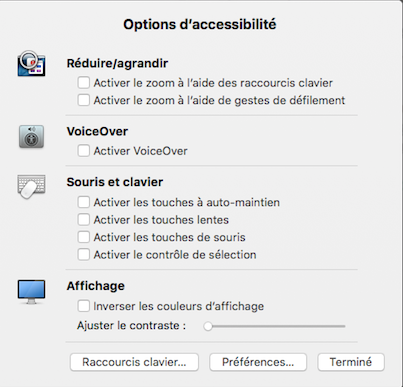Screen dimensions: 403x387
Task: Click the Terminé button
Action: [x=351, y=362]
